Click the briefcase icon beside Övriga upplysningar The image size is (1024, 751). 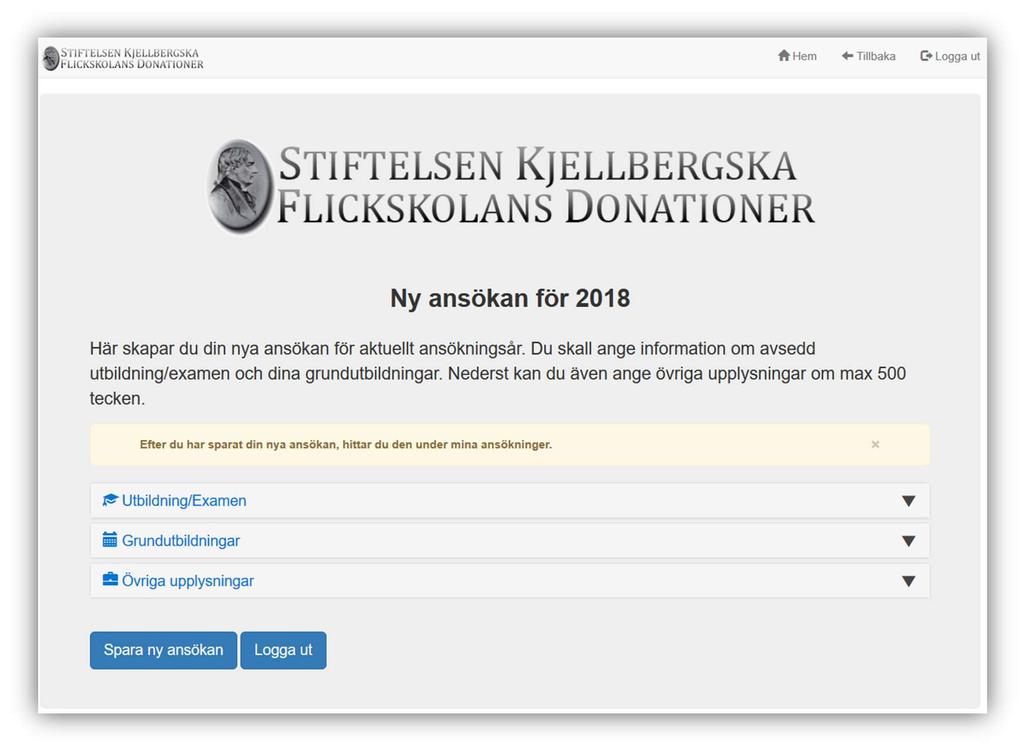tap(110, 580)
